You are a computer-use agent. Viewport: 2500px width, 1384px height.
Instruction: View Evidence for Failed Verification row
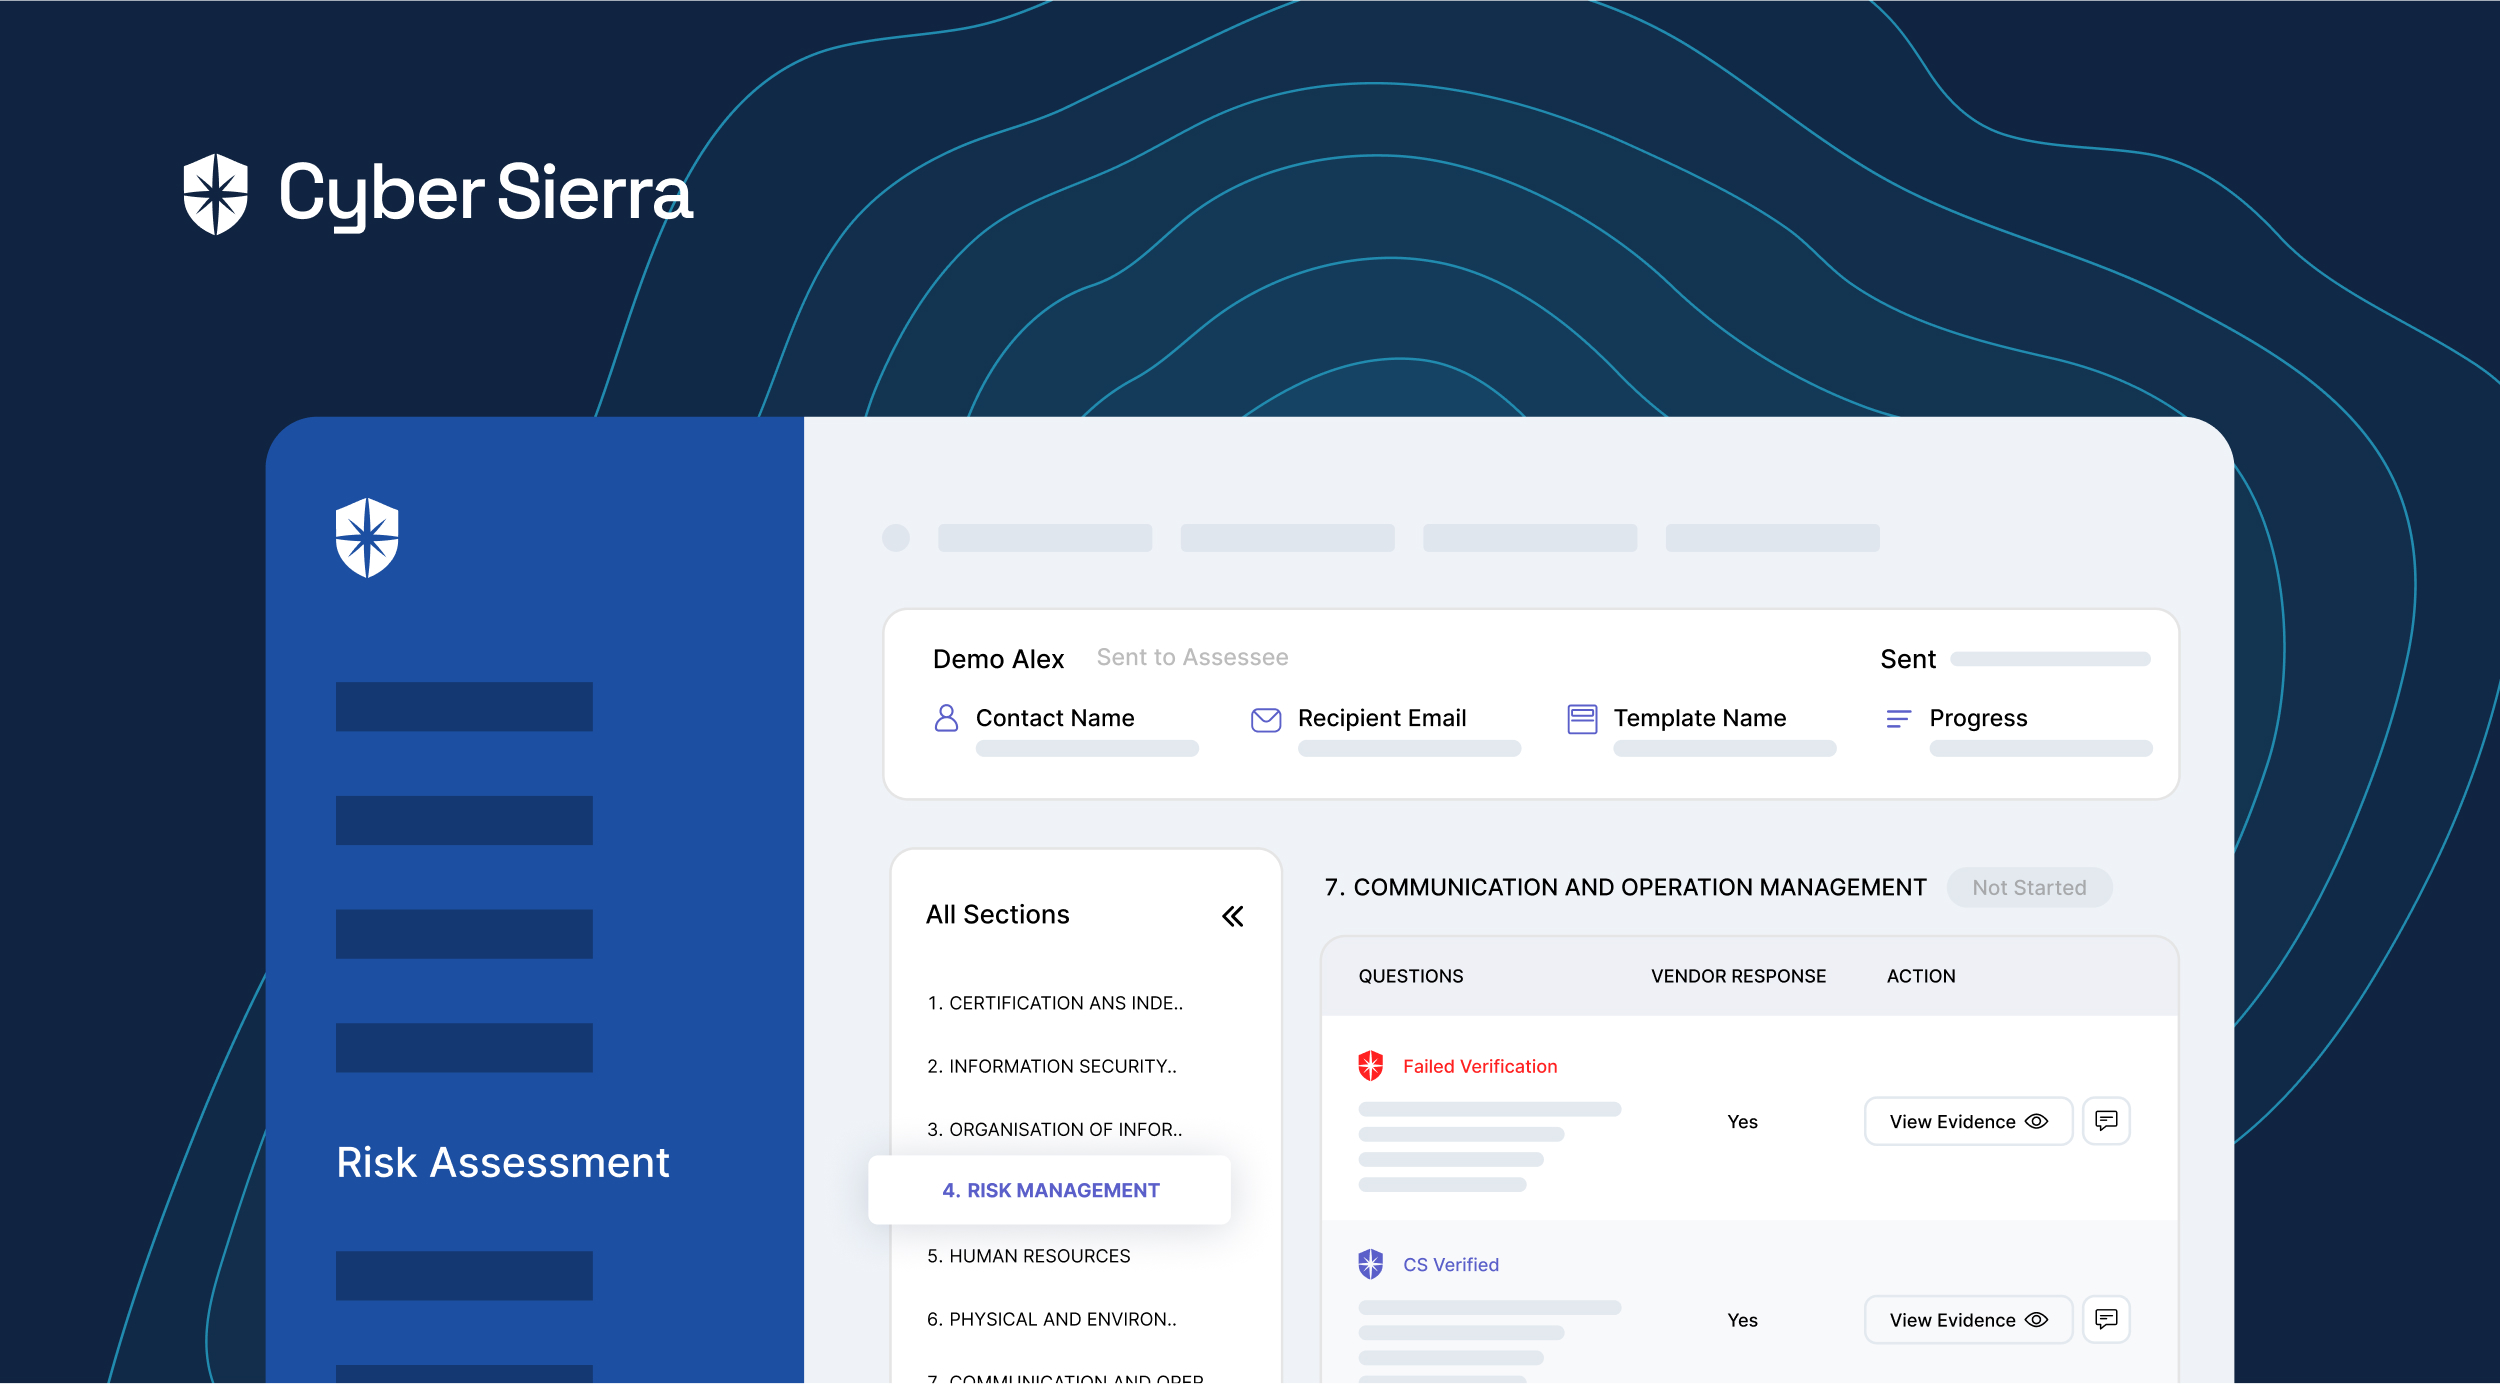pos(1968,1121)
